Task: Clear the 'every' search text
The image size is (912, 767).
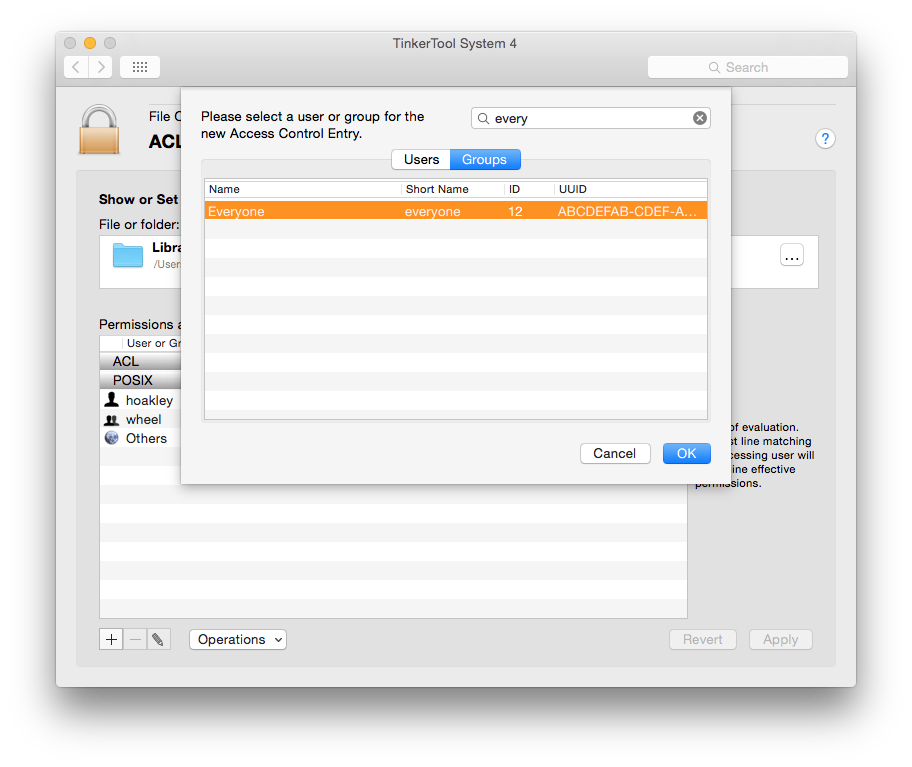Action: click(x=700, y=118)
